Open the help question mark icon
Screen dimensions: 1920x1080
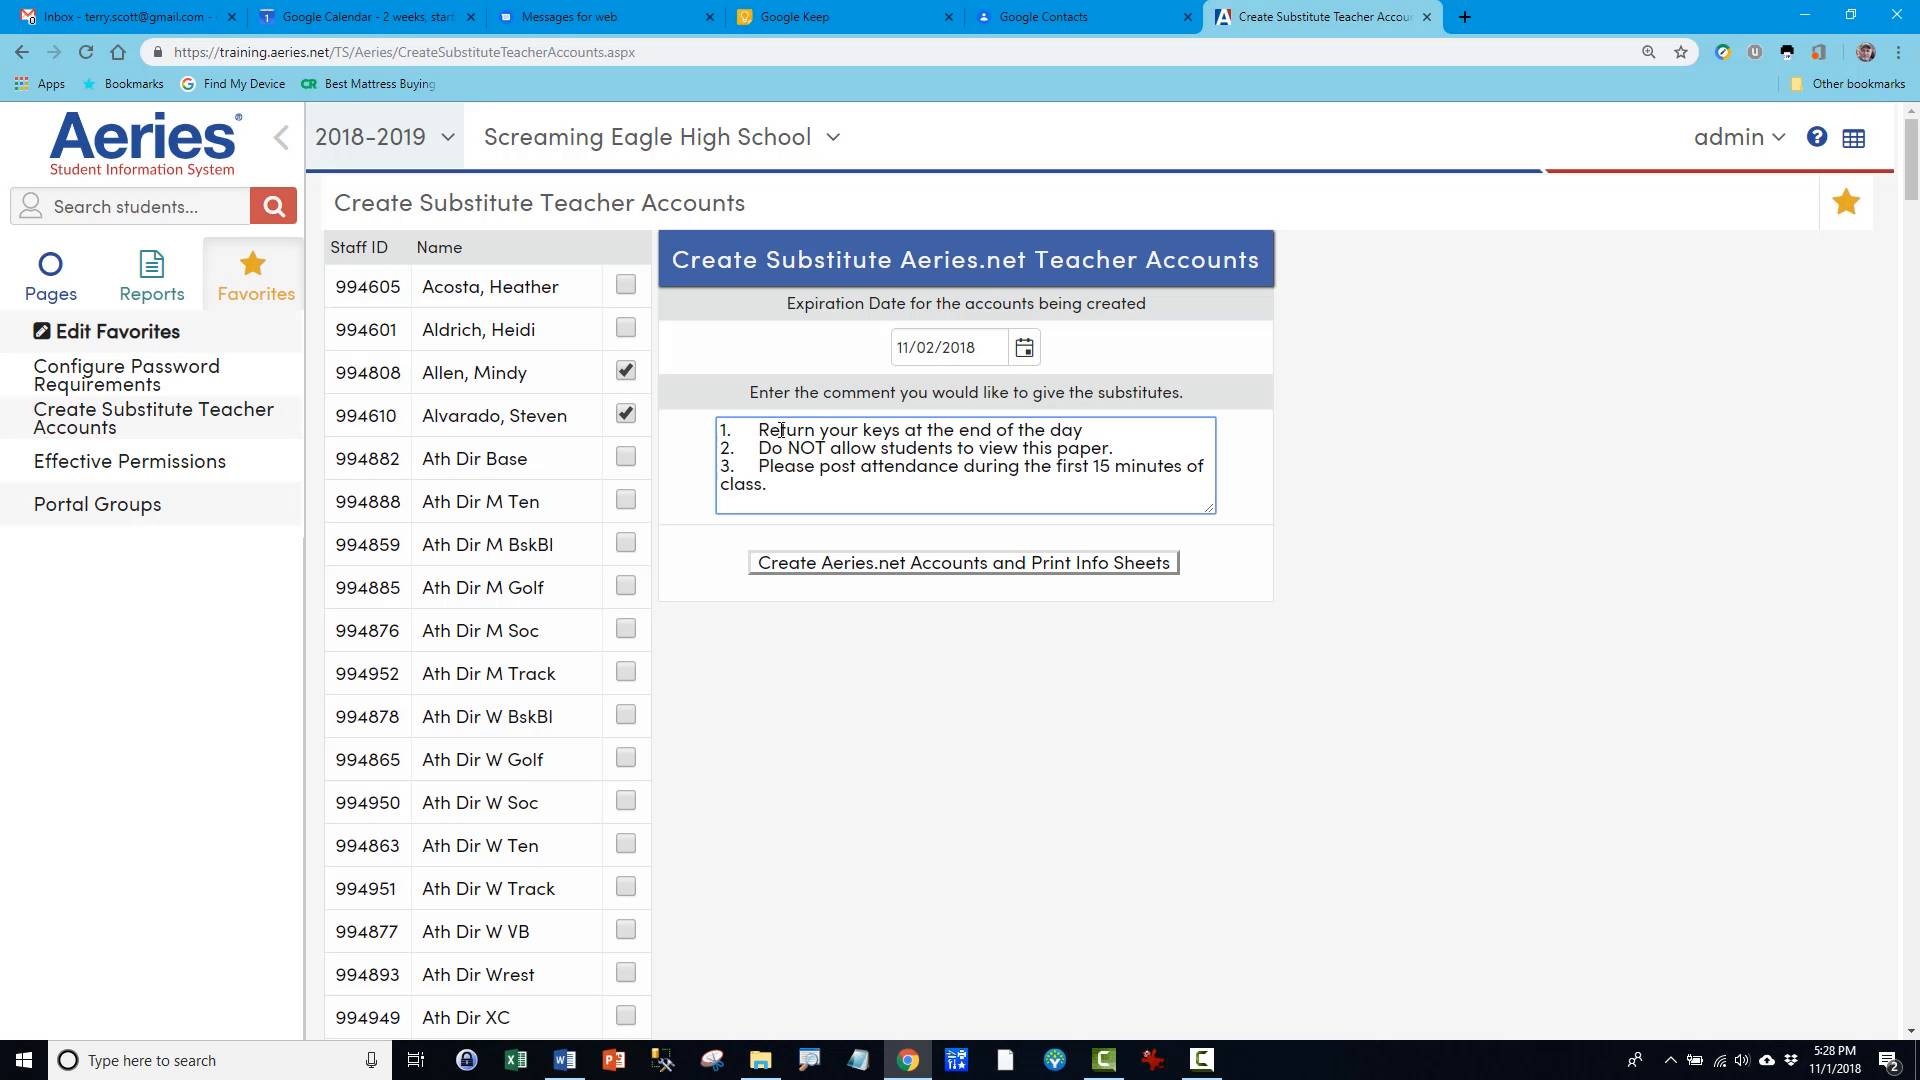click(1816, 138)
